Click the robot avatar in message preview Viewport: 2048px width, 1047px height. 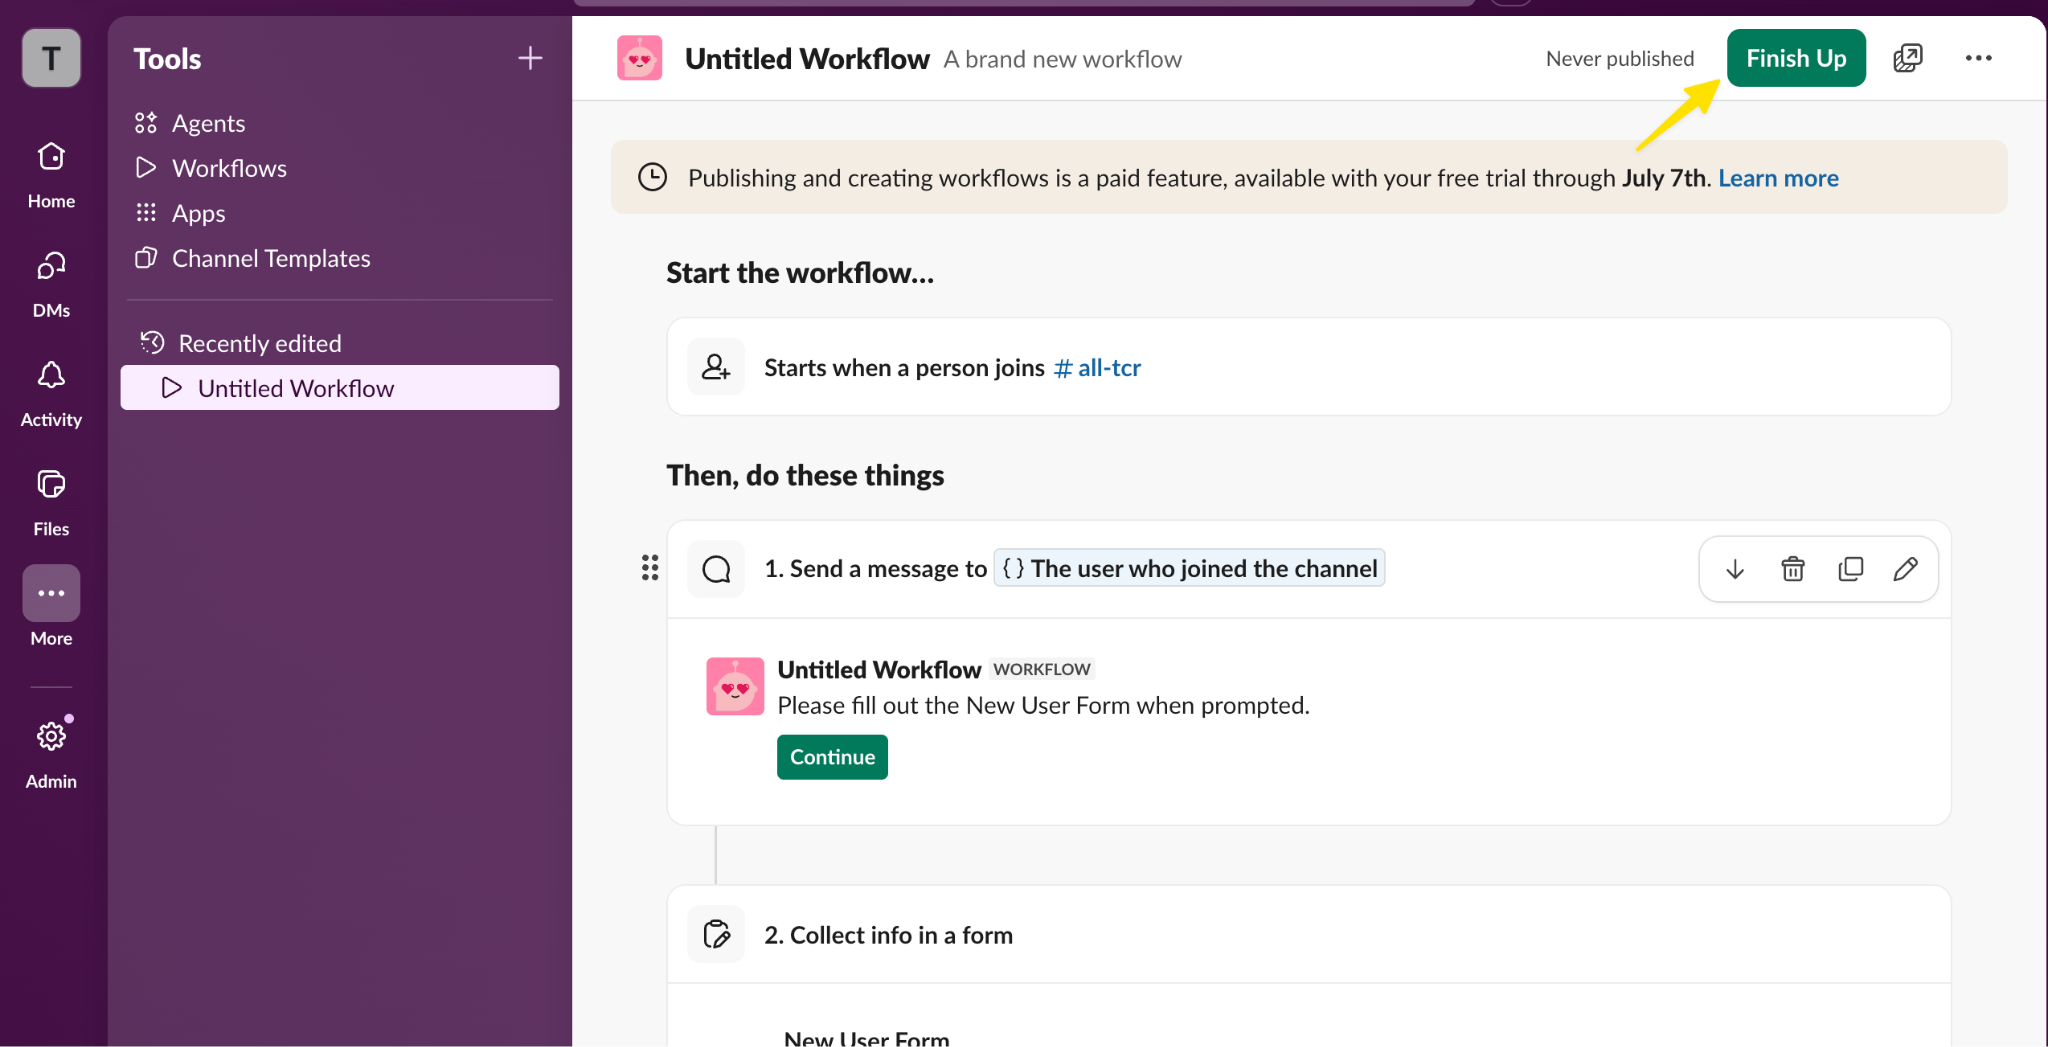[x=735, y=686]
